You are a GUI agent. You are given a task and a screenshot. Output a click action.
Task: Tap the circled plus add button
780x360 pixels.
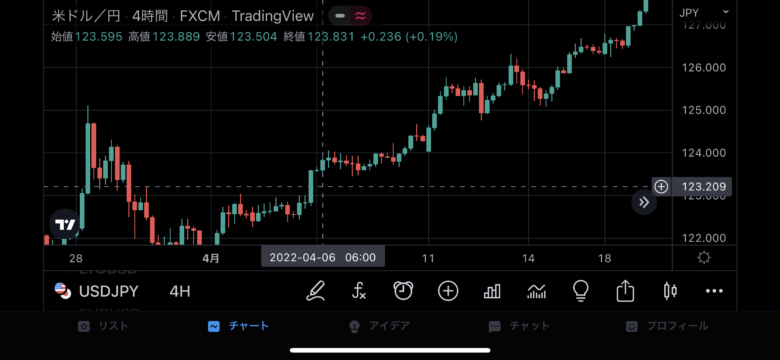pos(448,291)
